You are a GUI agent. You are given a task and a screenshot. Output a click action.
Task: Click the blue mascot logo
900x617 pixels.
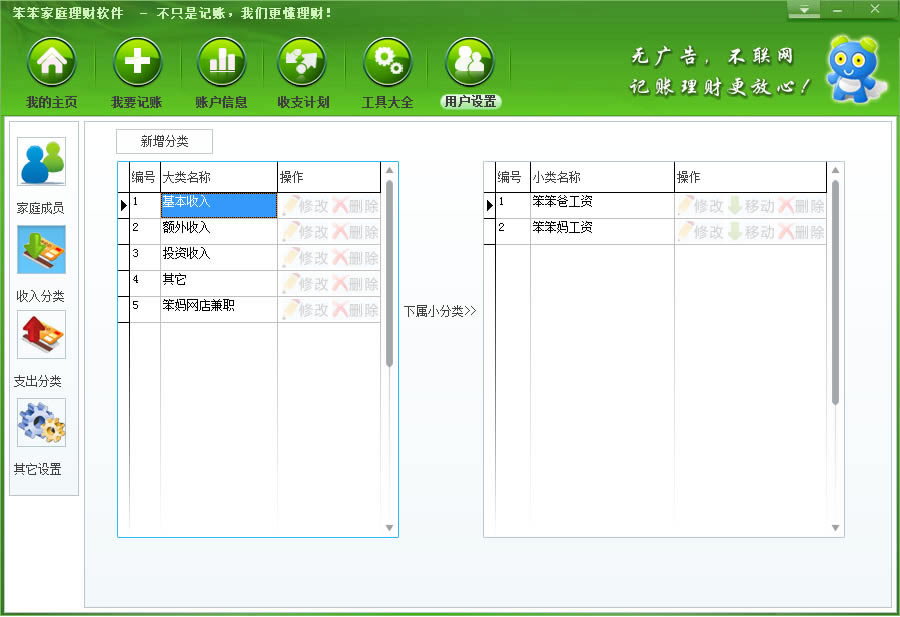coord(853,66)
